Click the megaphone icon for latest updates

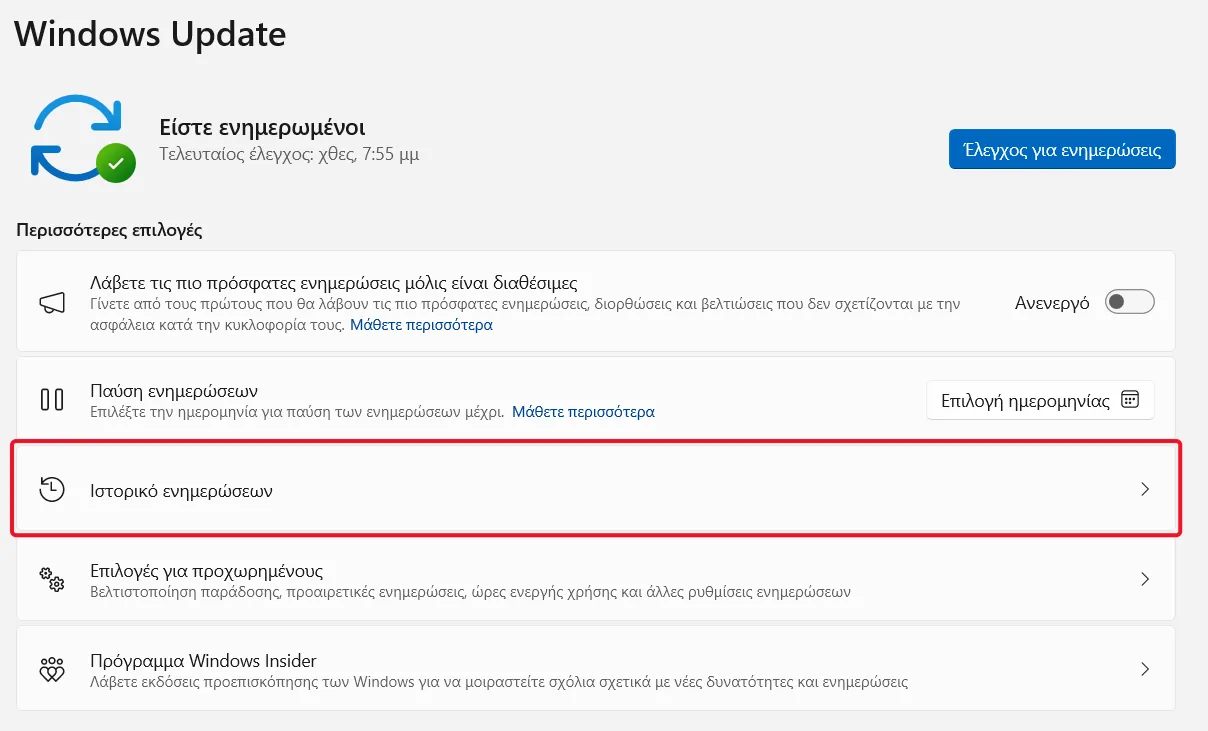pyautogui.click(x=52, y=303)
